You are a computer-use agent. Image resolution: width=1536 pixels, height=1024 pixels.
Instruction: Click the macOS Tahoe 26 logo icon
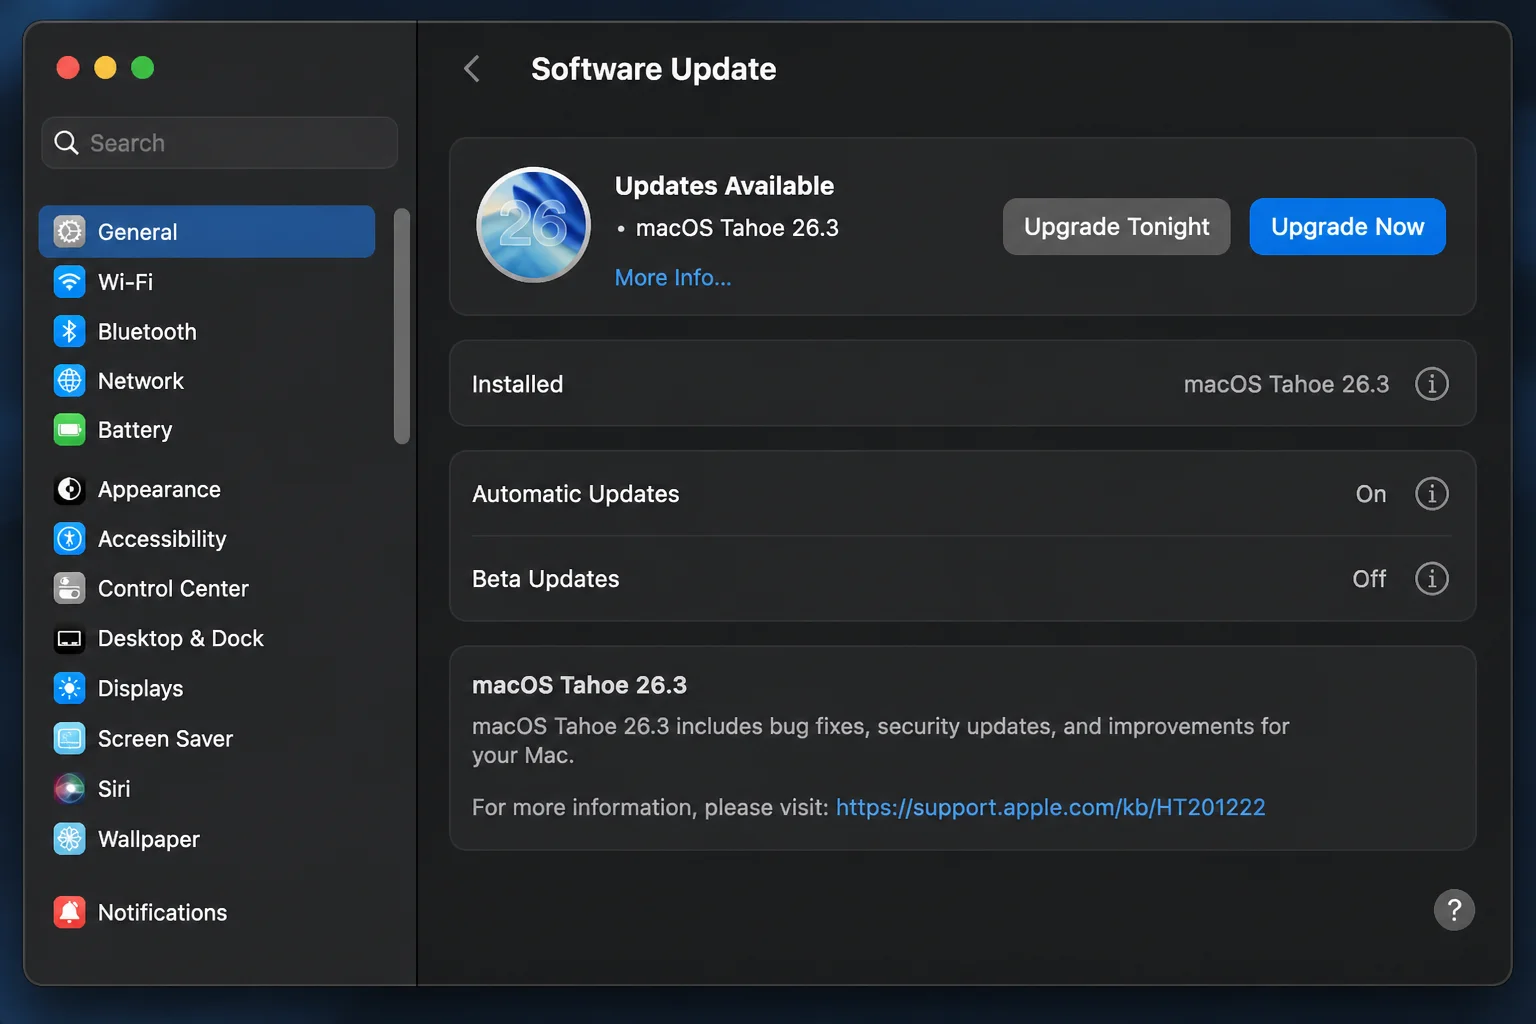click(x=533, y=225)
